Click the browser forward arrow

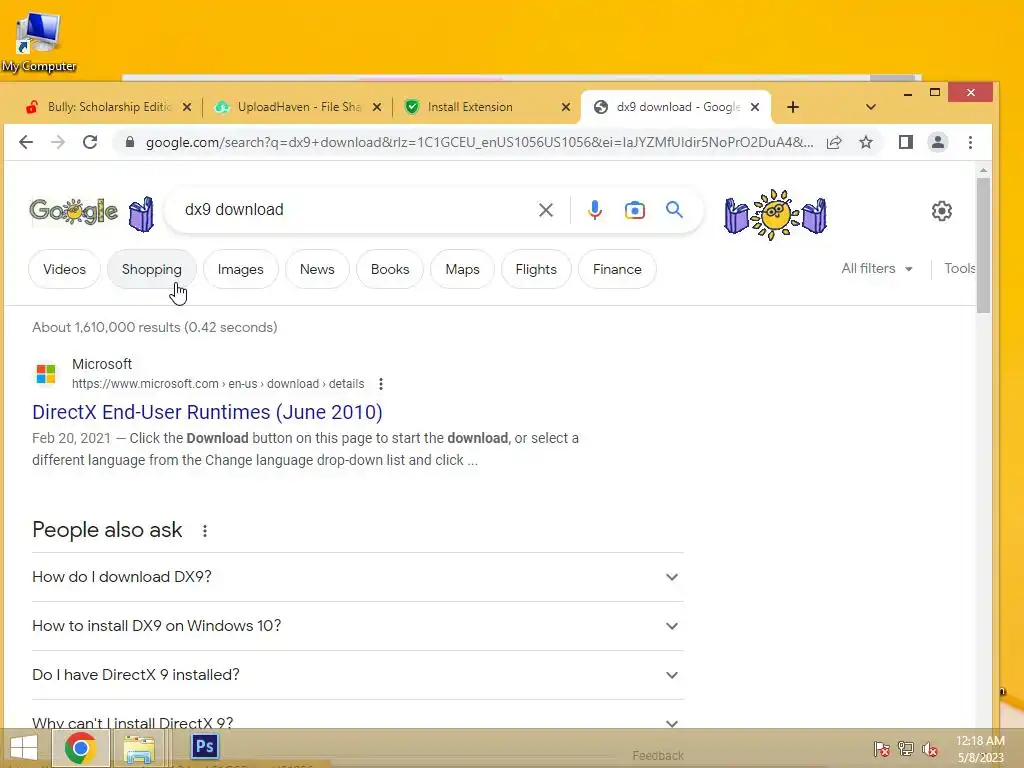coord(58,142)
